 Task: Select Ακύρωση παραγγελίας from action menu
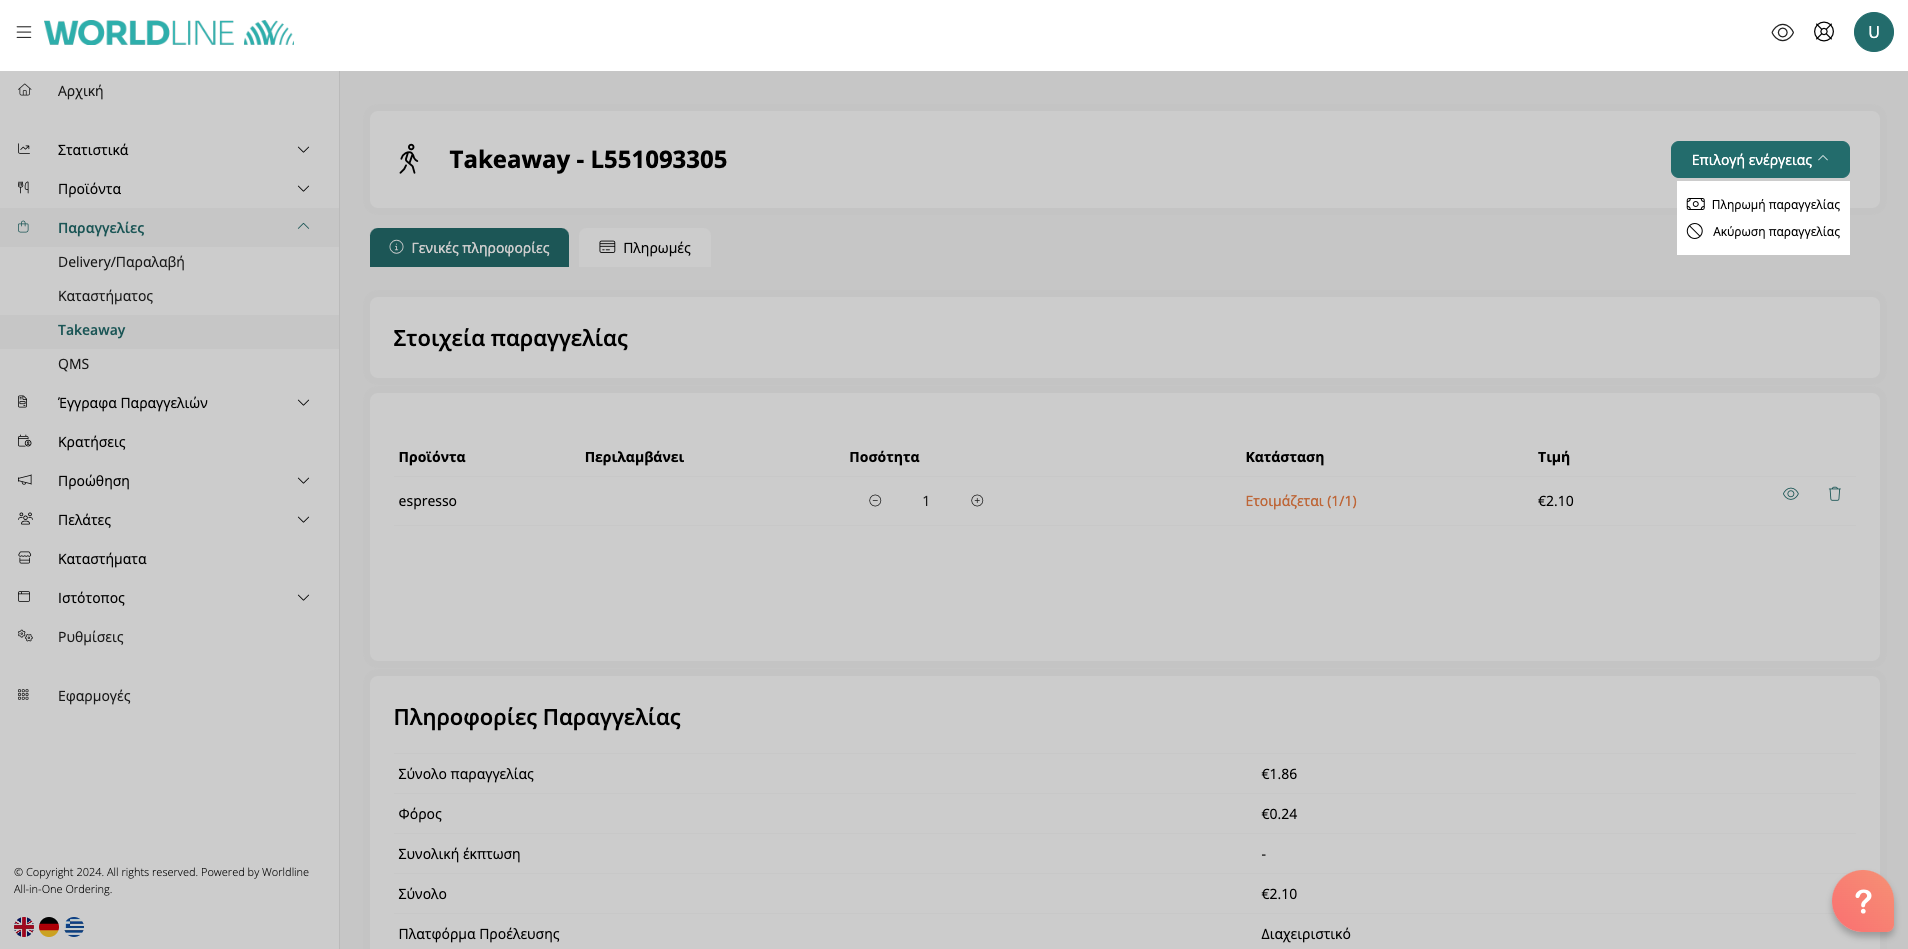[1764, 232]
